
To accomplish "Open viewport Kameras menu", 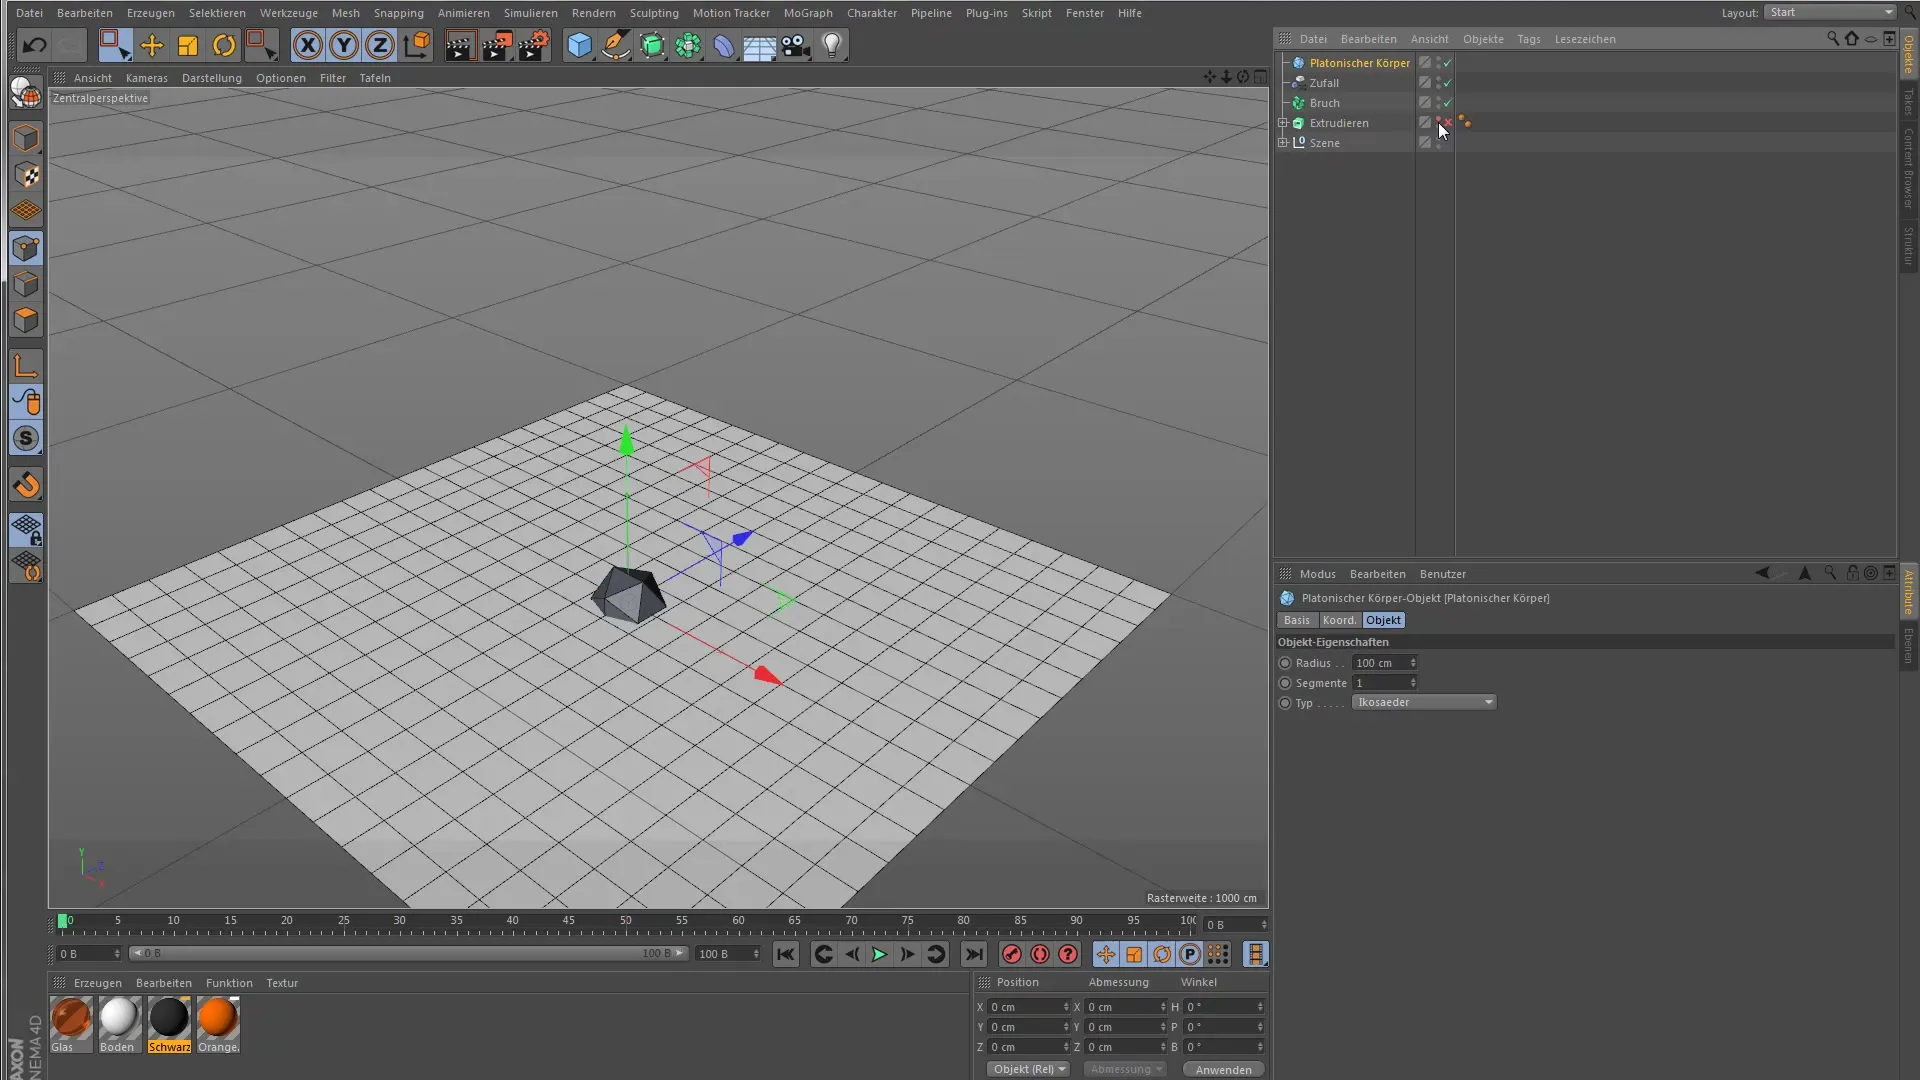I will point(147,78).
